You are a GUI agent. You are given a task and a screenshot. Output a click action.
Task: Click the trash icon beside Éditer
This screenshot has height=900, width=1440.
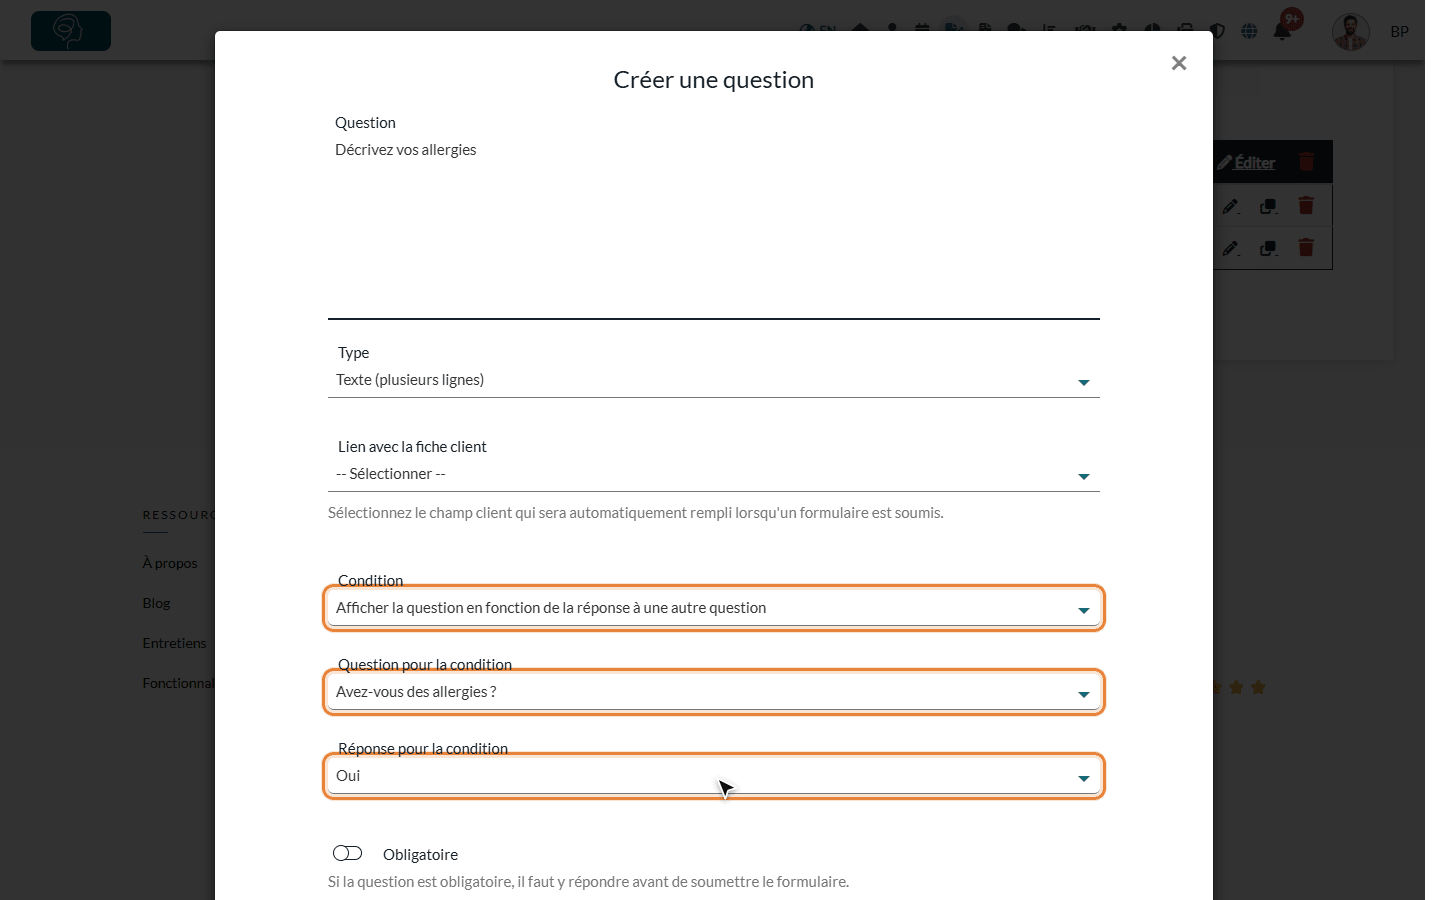[1307, 162]
